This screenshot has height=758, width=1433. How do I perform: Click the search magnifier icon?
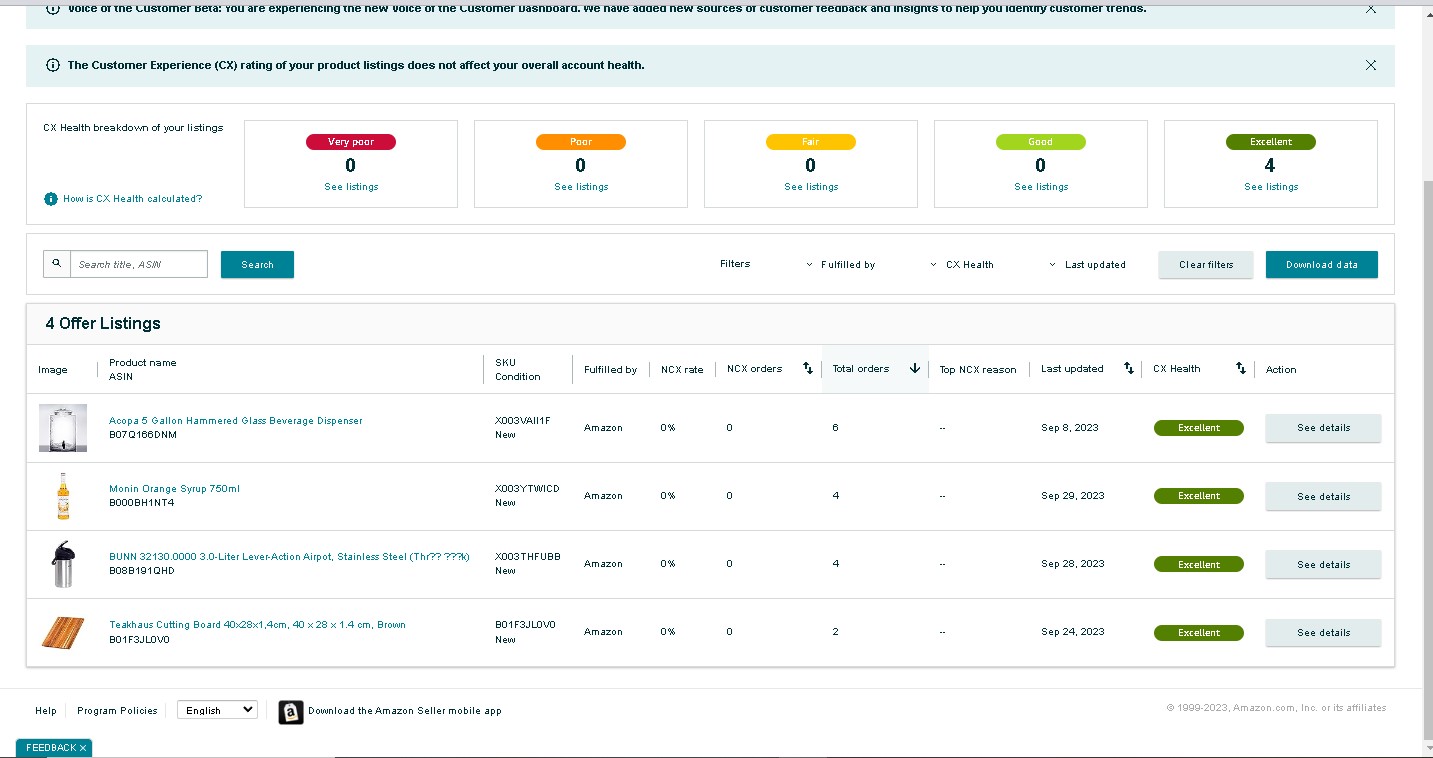tap(57, 264)
